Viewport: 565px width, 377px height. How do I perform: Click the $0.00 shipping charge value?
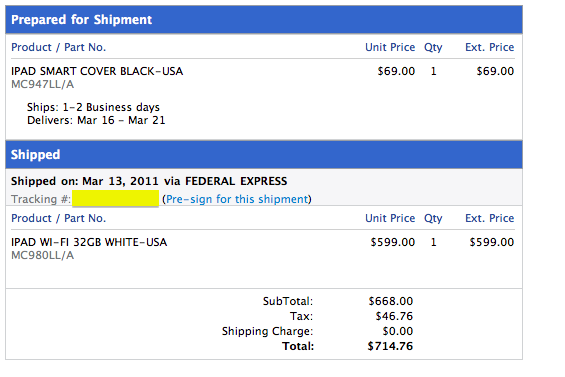click(x=398, y=331)
